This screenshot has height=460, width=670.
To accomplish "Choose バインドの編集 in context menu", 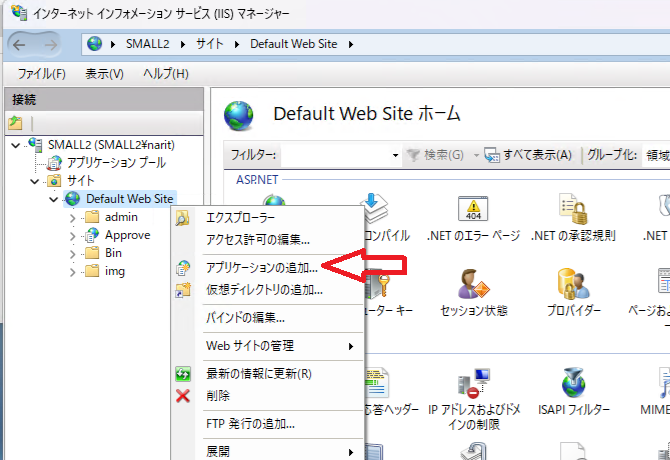I will click(x=245, y=318).
